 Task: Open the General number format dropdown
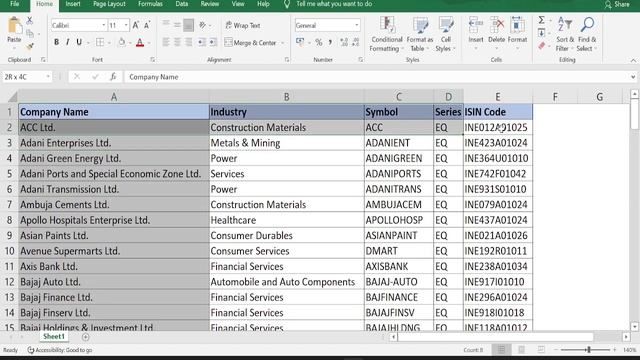click(x=356, y=25)
